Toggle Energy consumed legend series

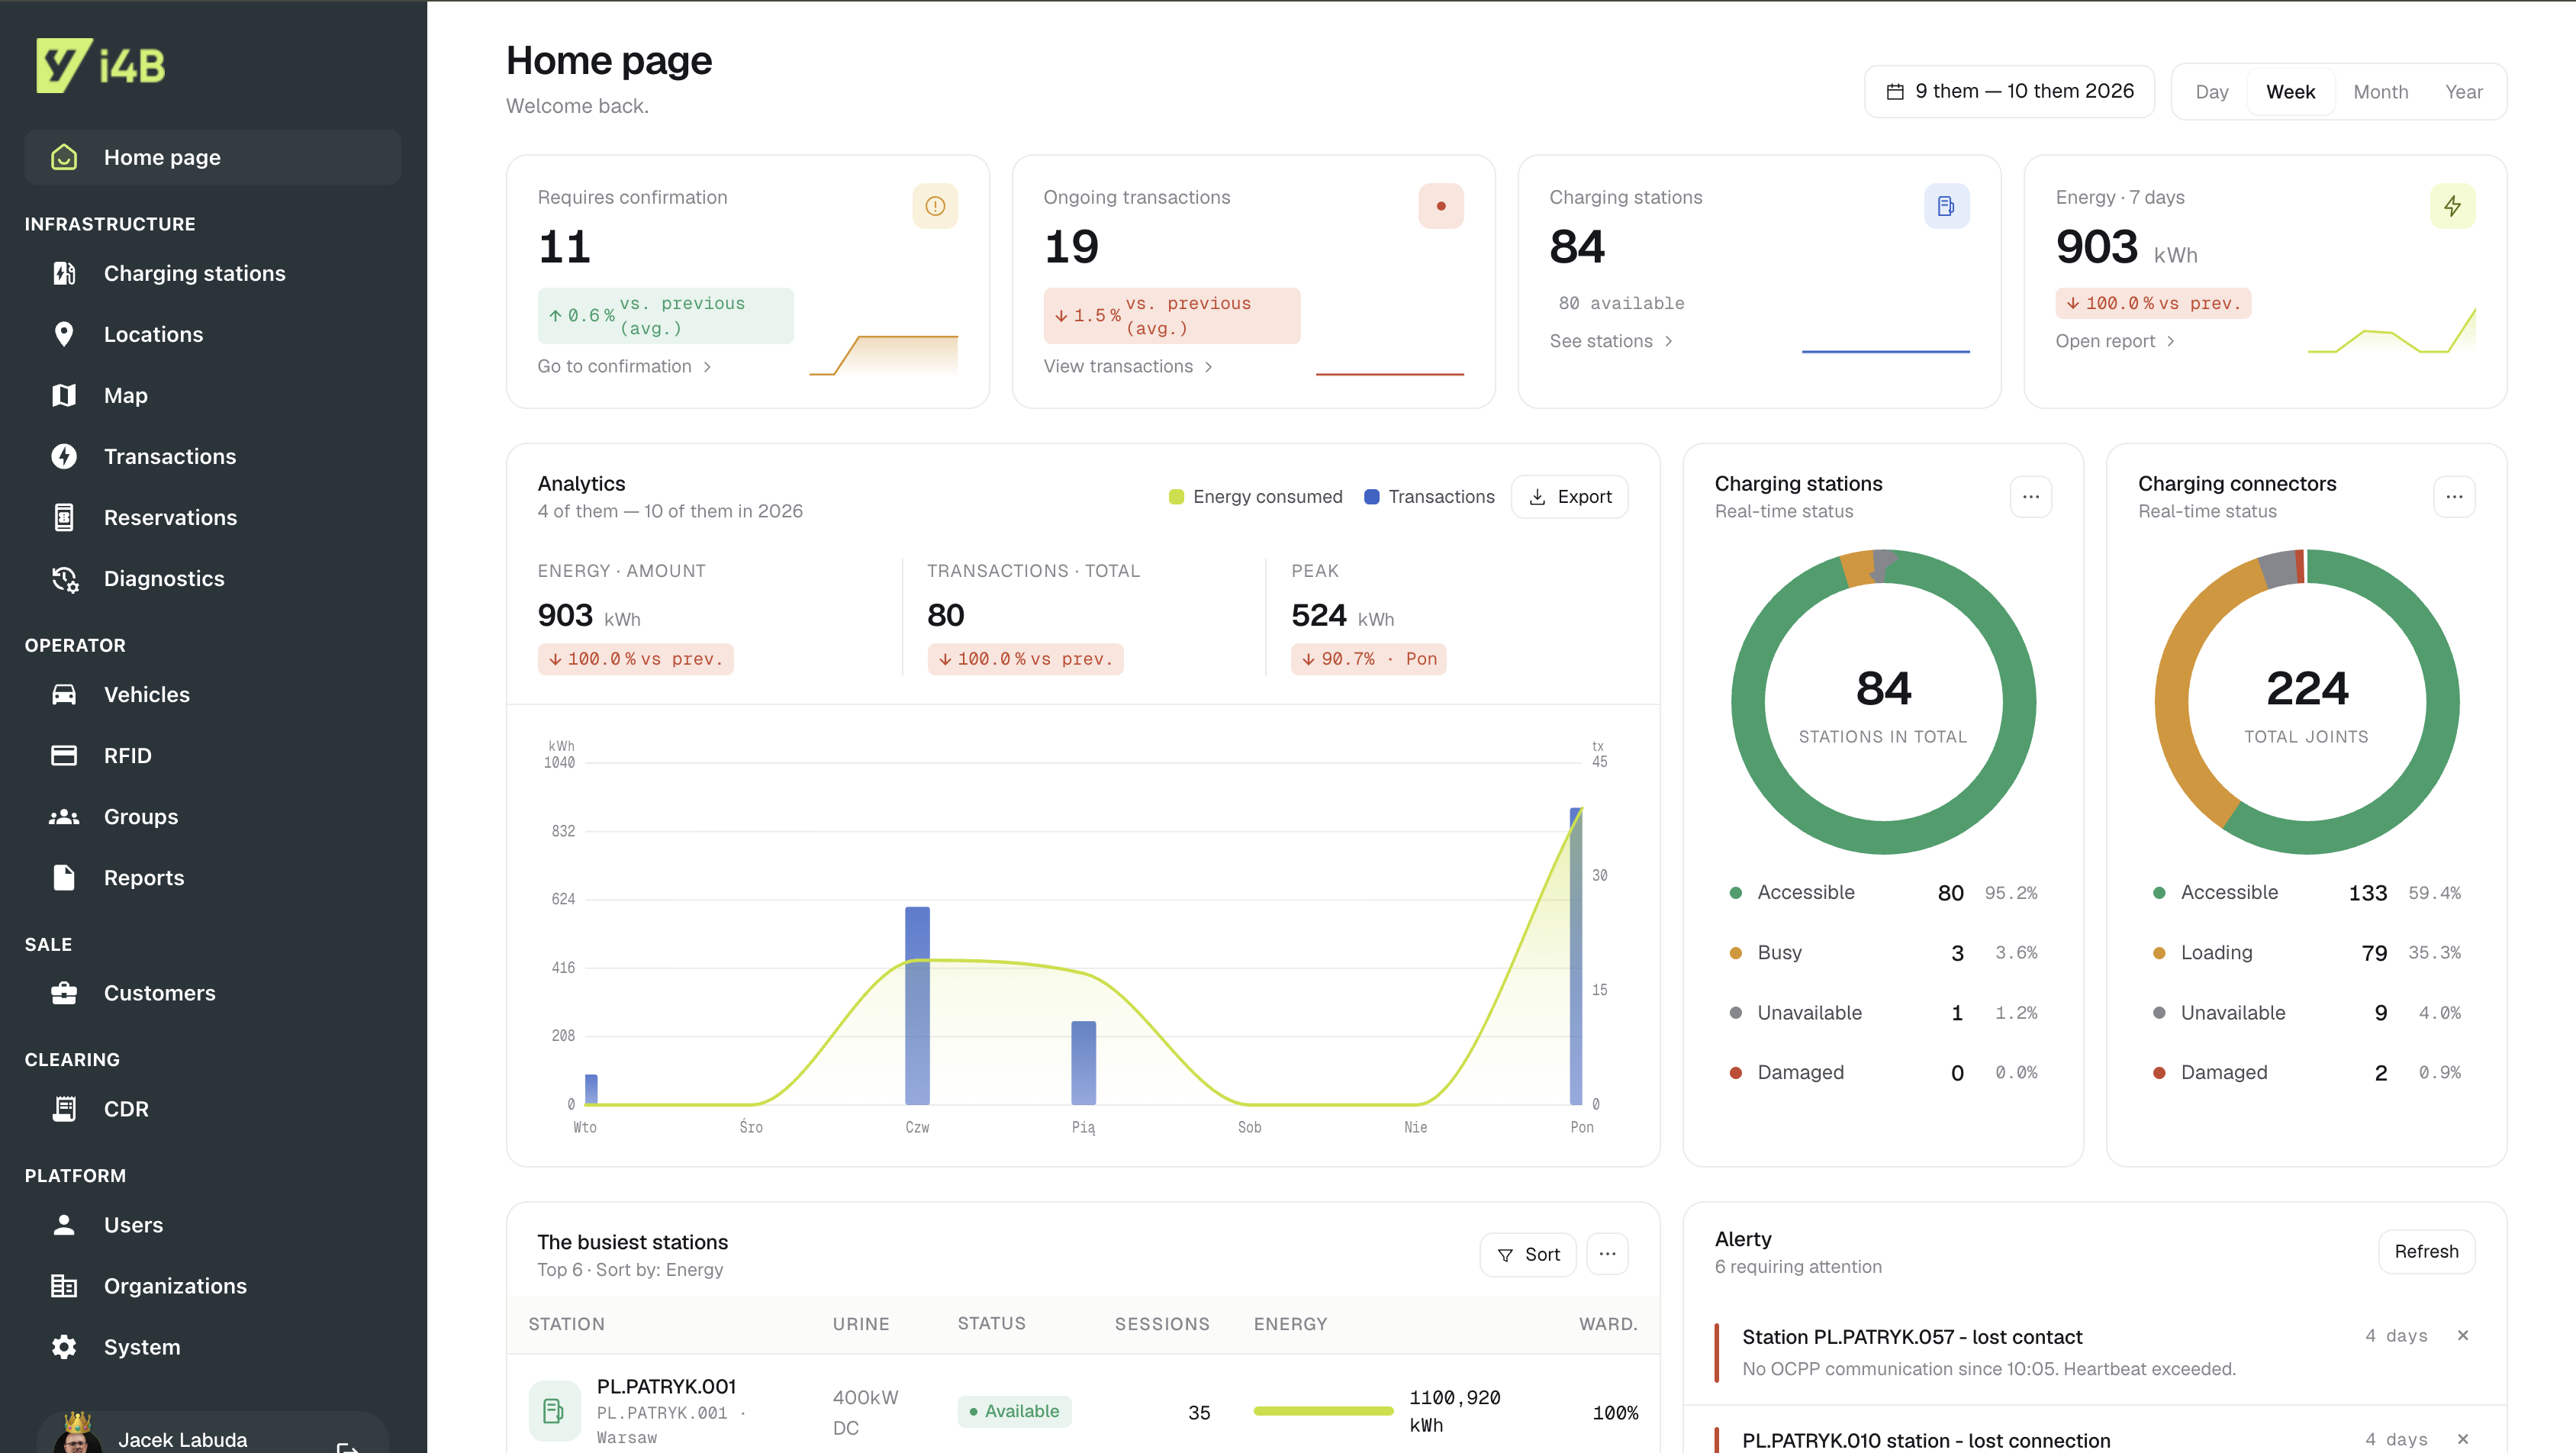[x=1255, y=497]
